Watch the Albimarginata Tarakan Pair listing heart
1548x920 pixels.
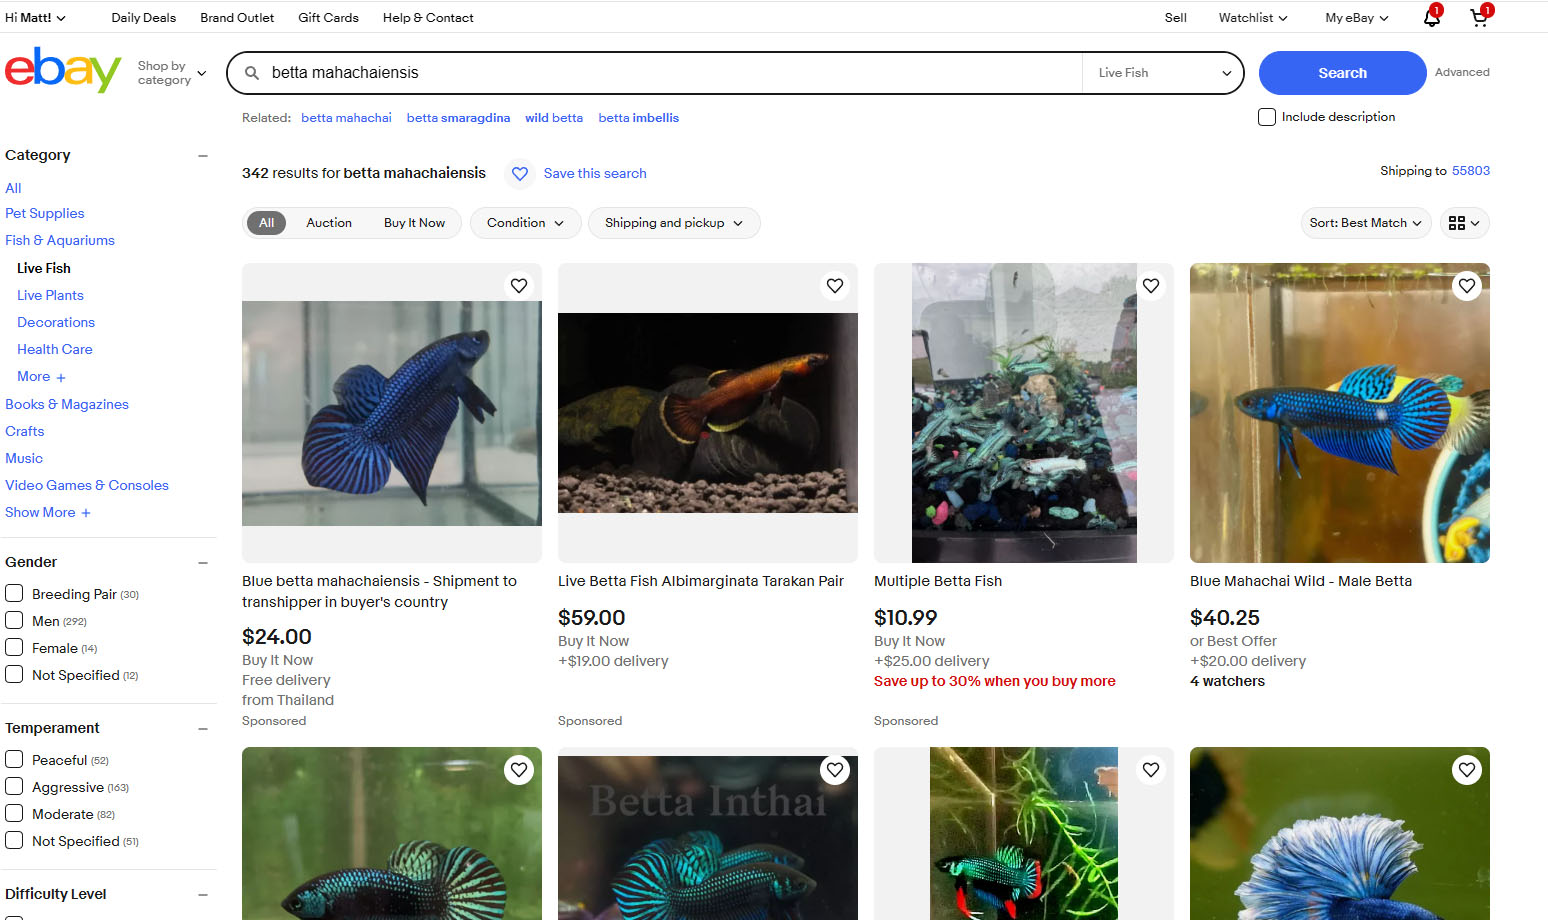click(835, 286)
